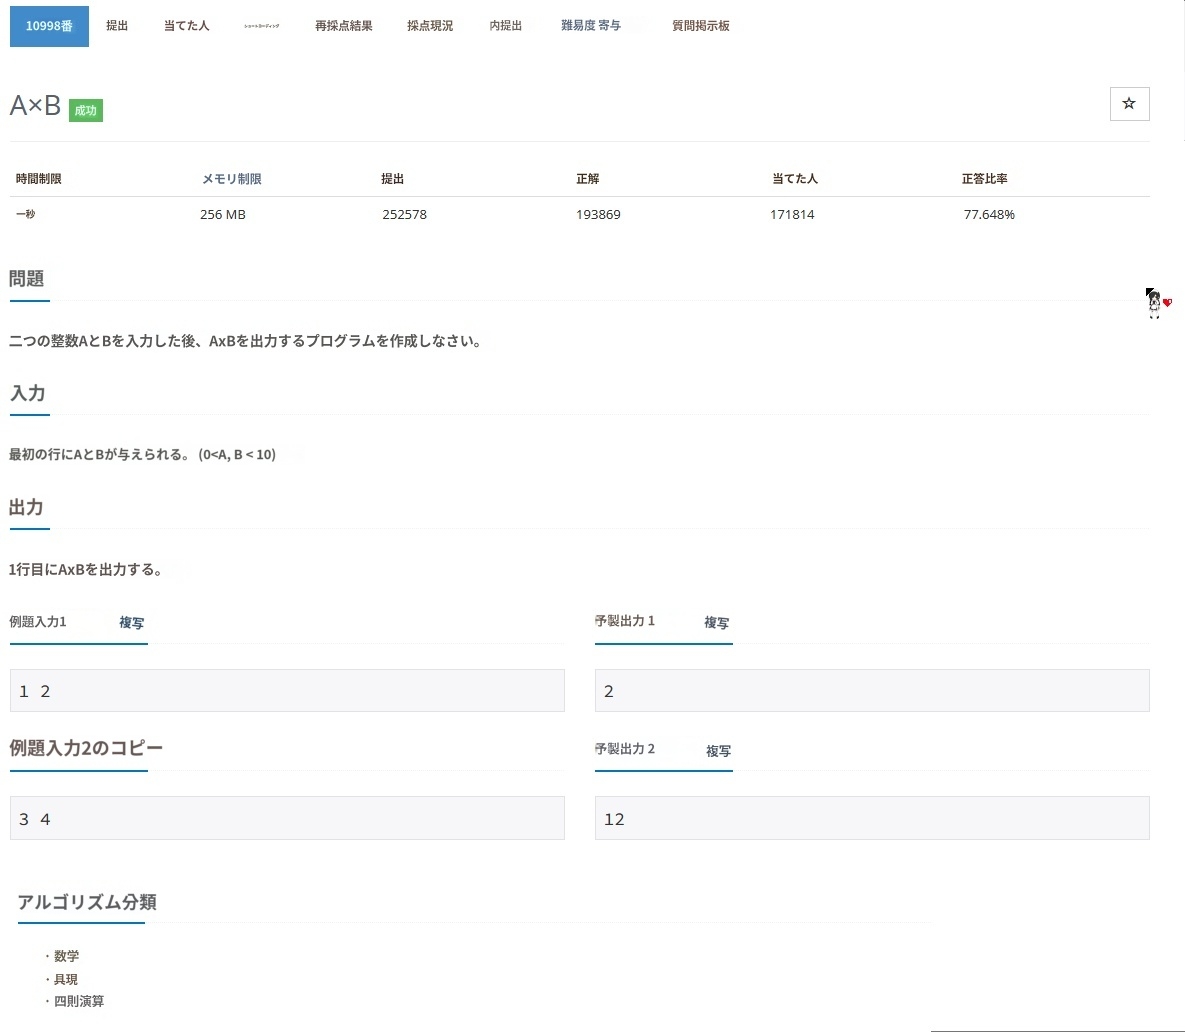The height and width of the screenshot is (1032, 1185).
Task: Click the sample output box showing 12
Action: pyautogui.click(x=871, y=818)
